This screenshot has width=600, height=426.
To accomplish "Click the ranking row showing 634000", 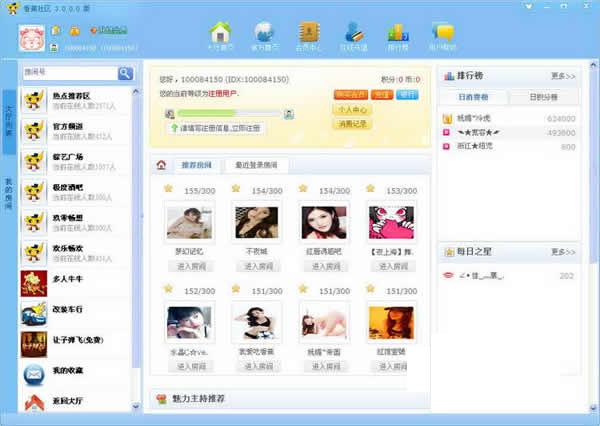I will click(x=509, y=119).
